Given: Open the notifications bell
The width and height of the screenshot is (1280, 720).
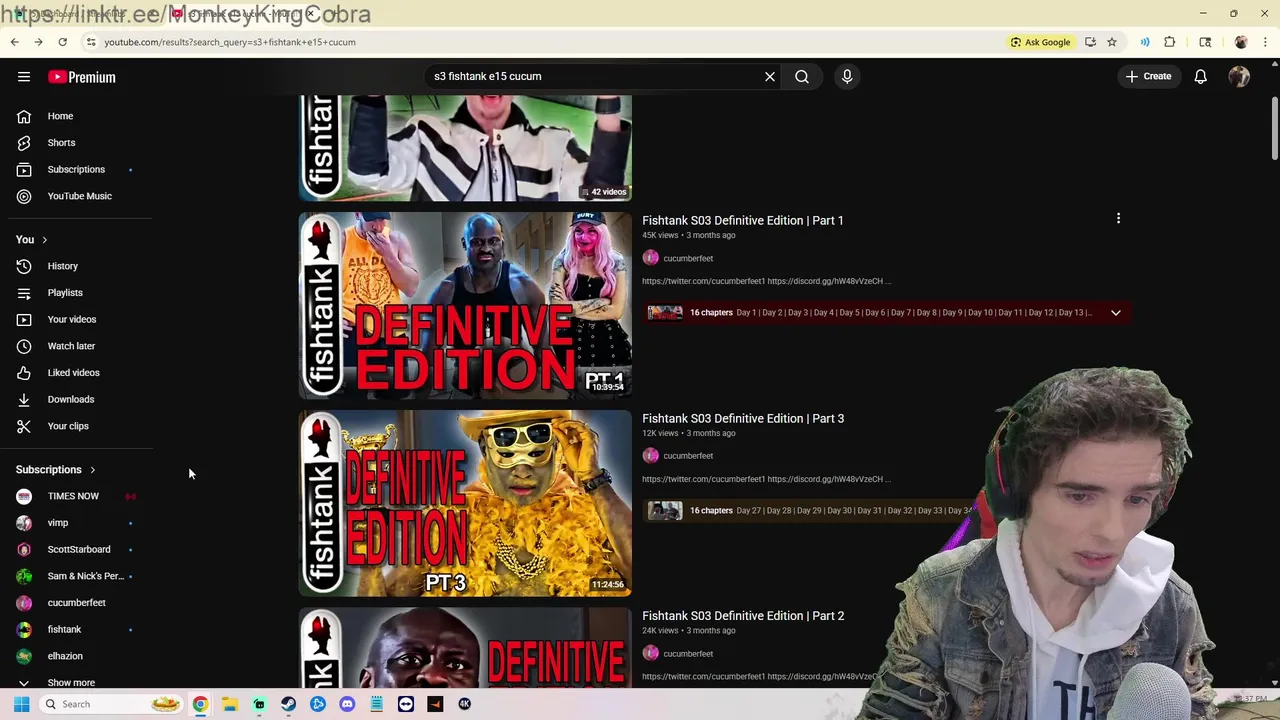Looking at the screenshot, I should click(1201, 77).
